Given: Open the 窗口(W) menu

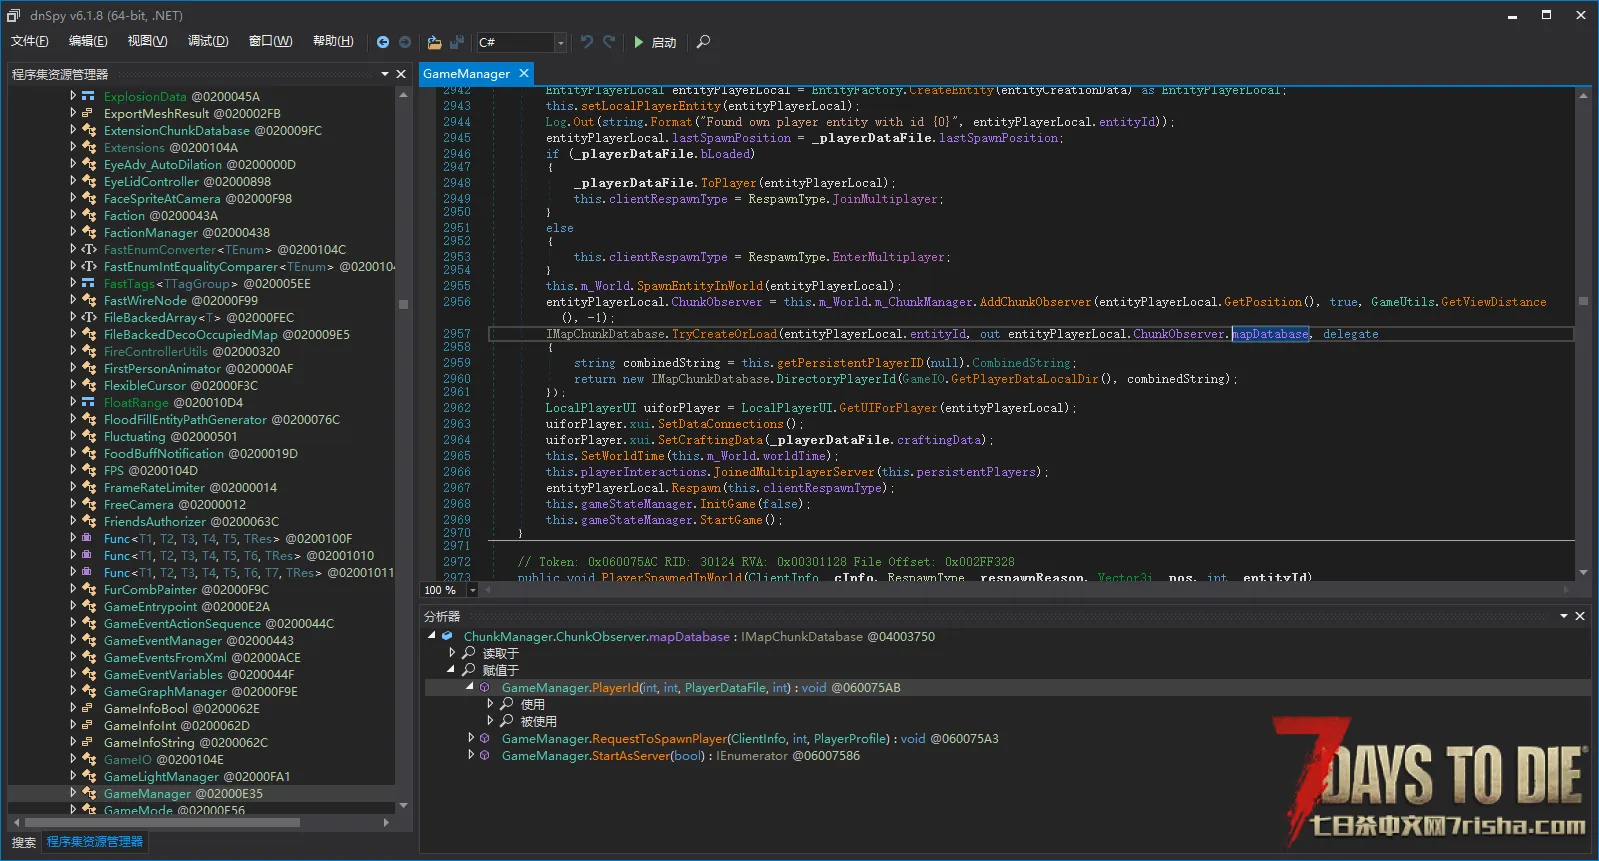Looking at the screenshot, I should [270, 41].
